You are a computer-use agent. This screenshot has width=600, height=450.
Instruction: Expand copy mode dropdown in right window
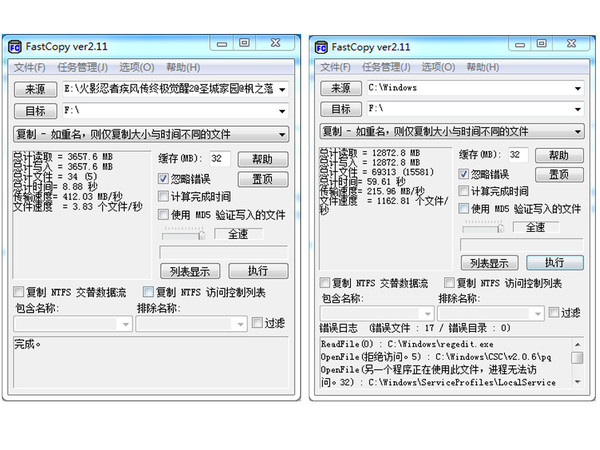click(577, 132)
